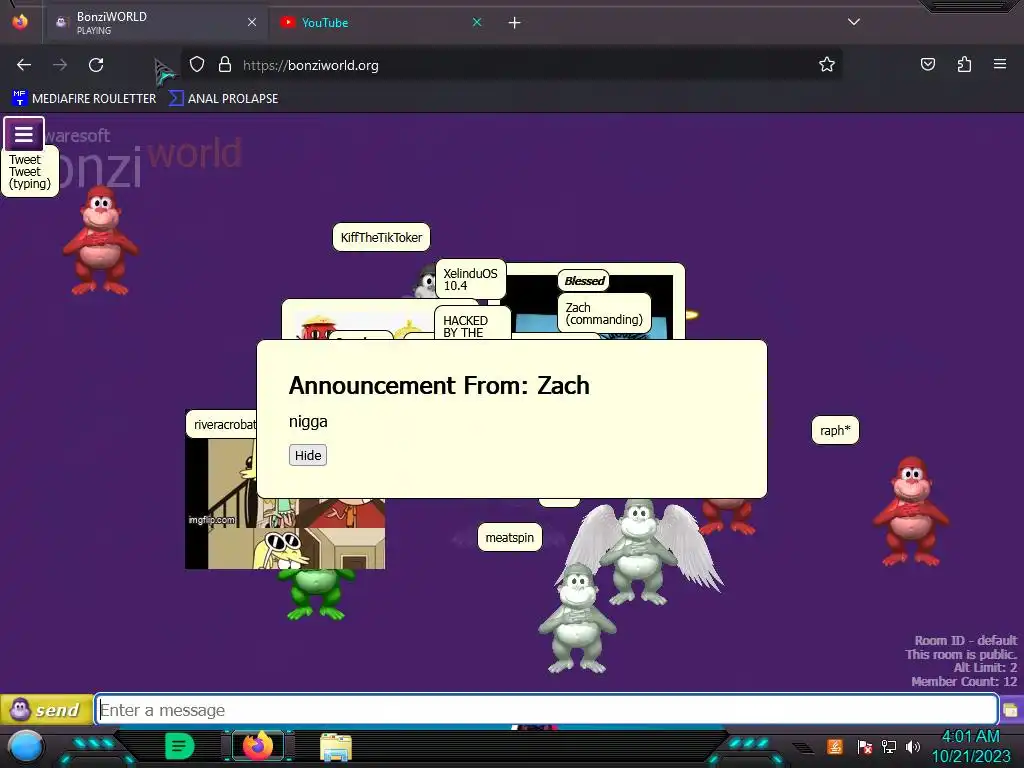Select the KiffTheTikToker name tag
1024x768 pixels.
coord(381,237)
